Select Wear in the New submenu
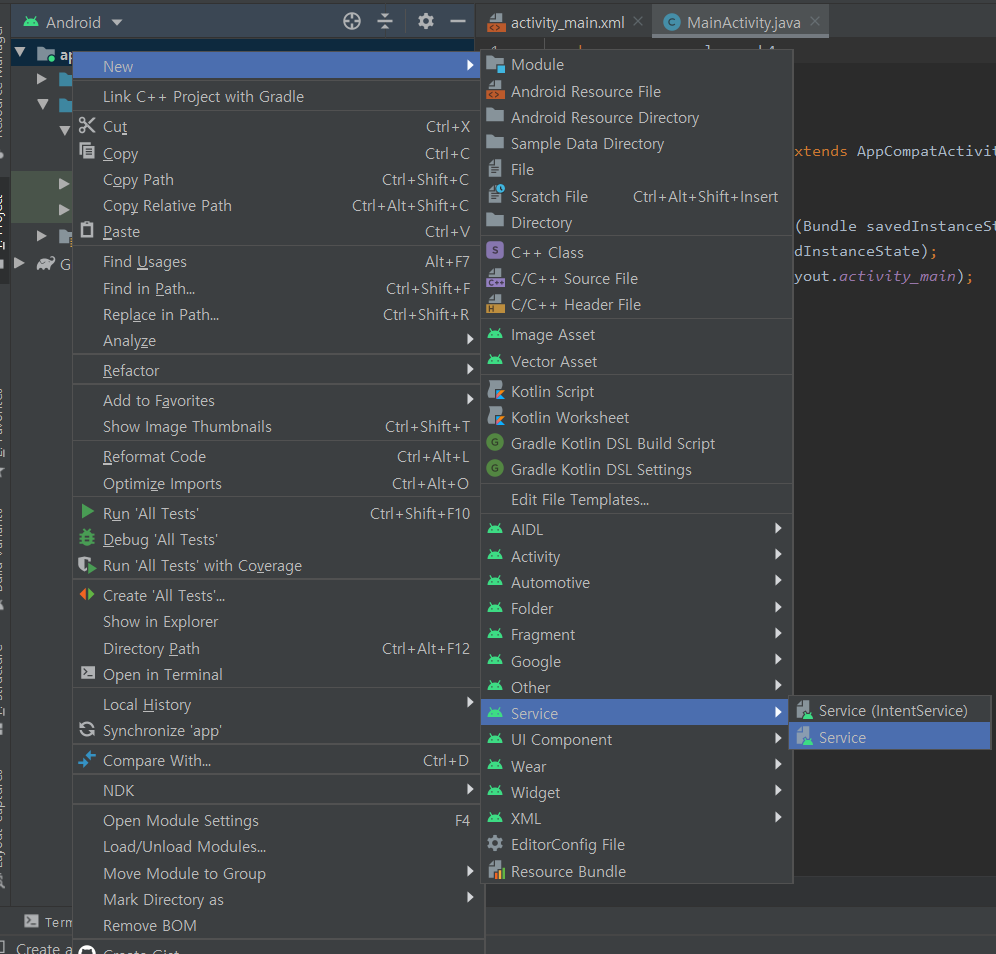The image size is (996, 954). pos(636,766)
